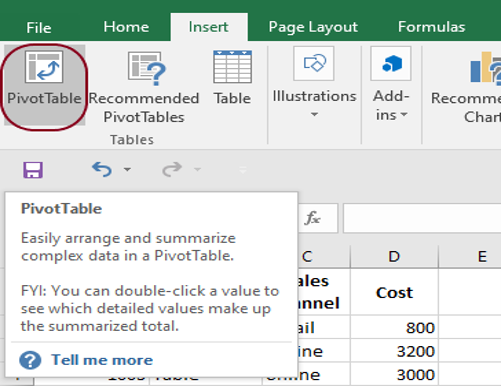Switch to the File tab
Image resolution: width=501 pixels, height=386 pixels.
click(39, 27)
